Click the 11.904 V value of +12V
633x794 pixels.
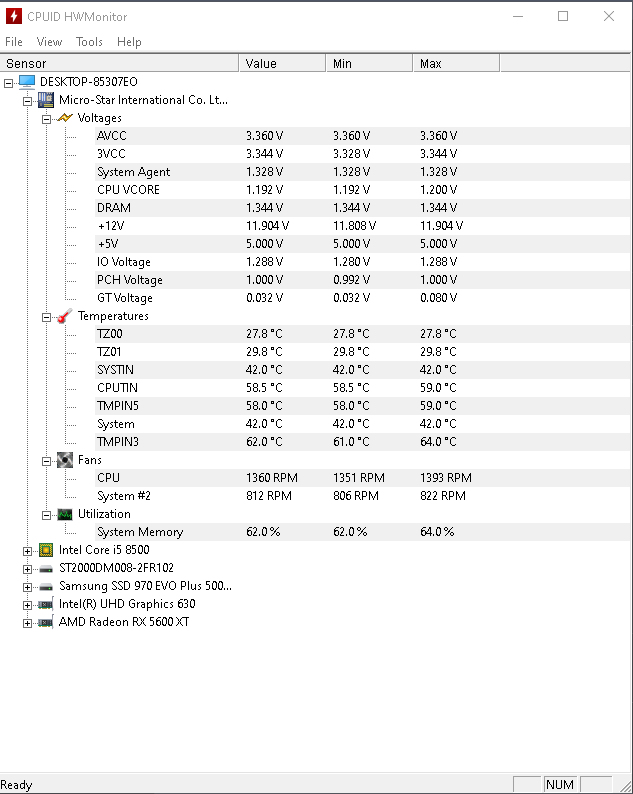[267, 226]
